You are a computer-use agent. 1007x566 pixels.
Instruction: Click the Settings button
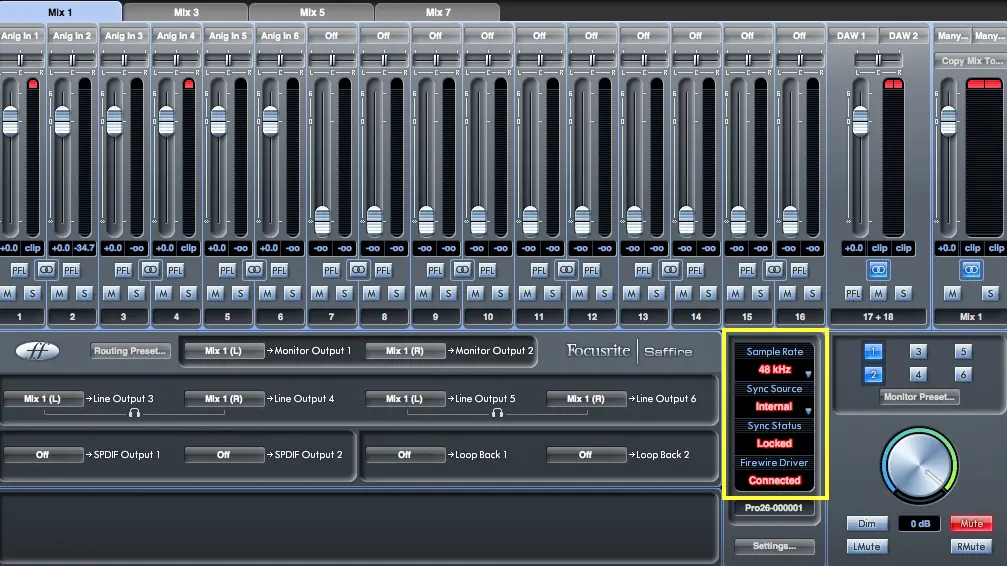click(774, 546)
